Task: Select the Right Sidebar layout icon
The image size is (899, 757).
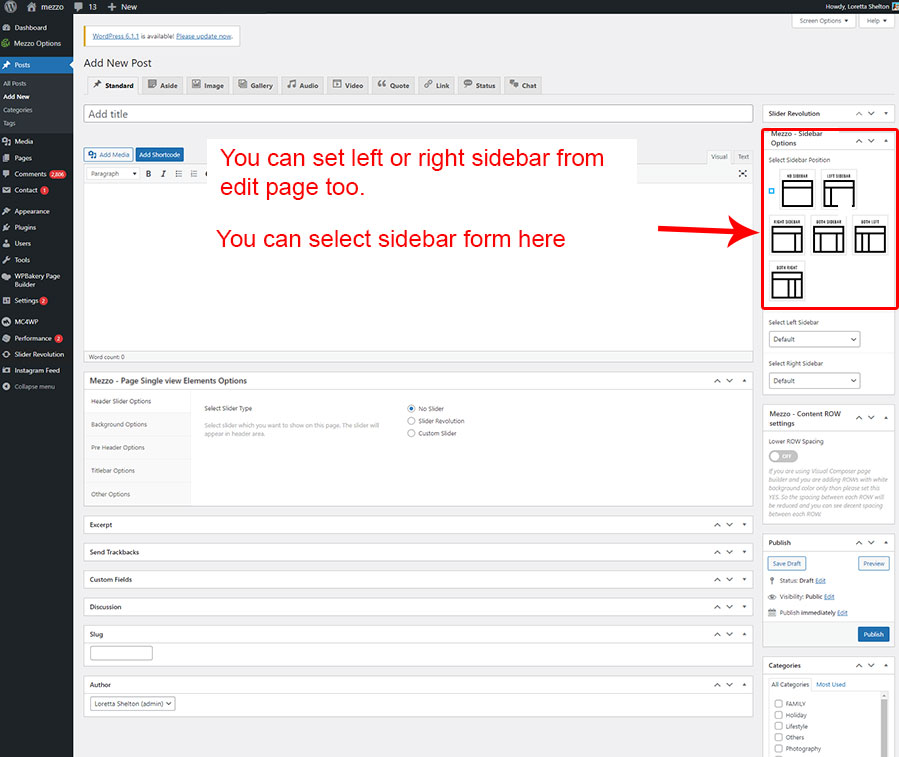Action: click(787, 236)
